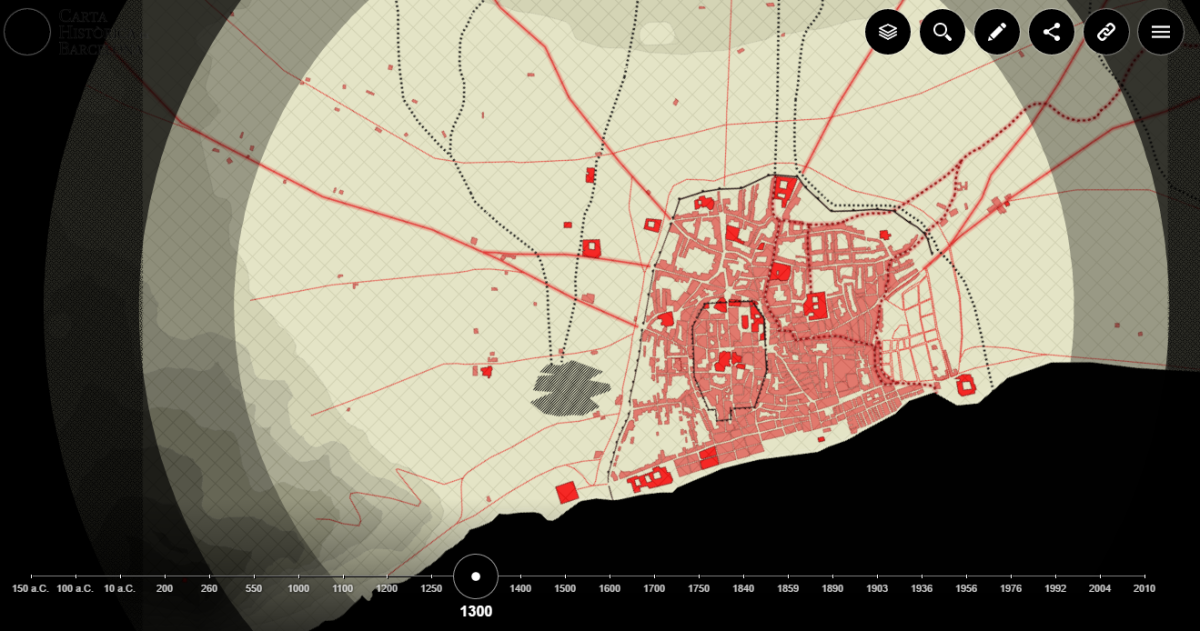
Task: Select year 1250 on the timeline
Action: (x=432, y=588)
